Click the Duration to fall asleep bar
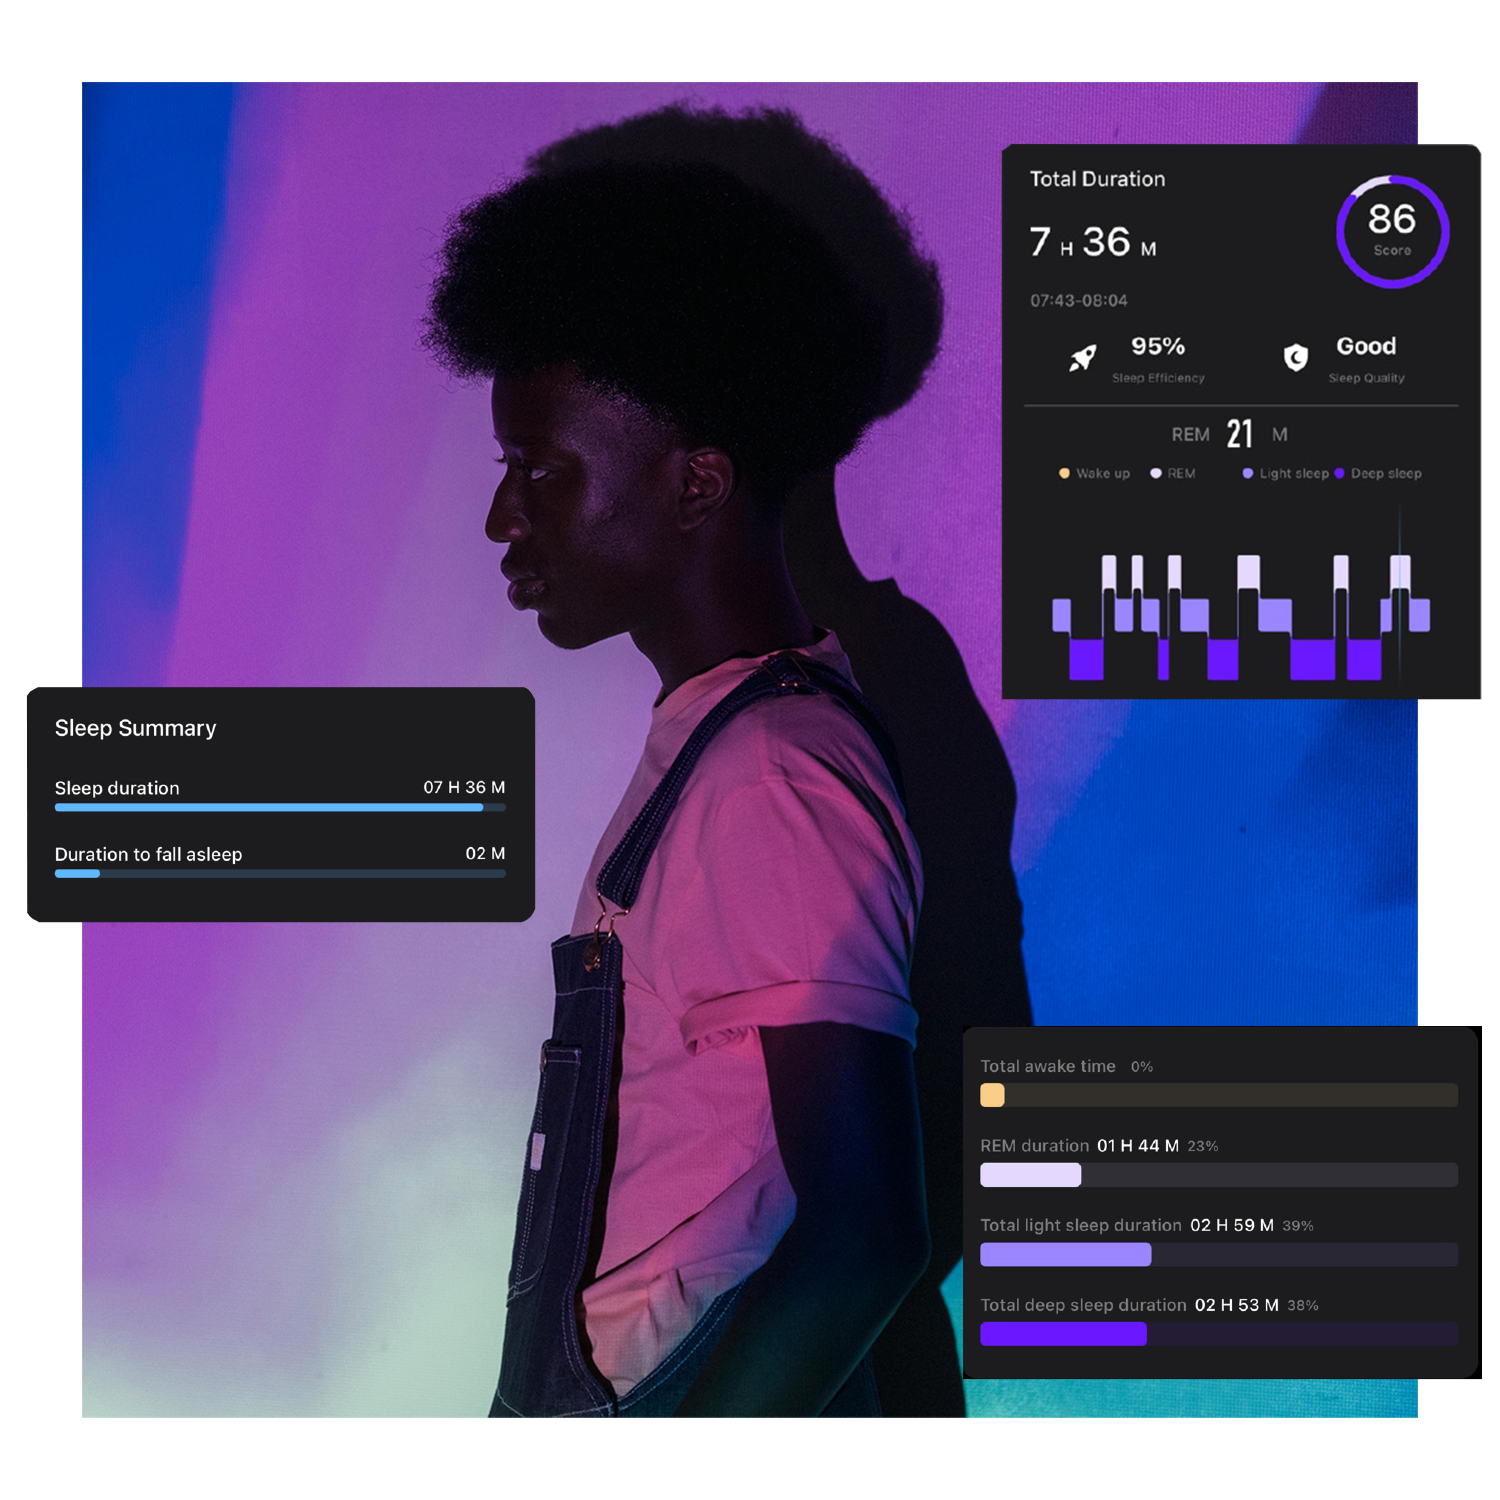Image resolution: width=1500 pixels, height=1500 pixels. coord(280,873)
